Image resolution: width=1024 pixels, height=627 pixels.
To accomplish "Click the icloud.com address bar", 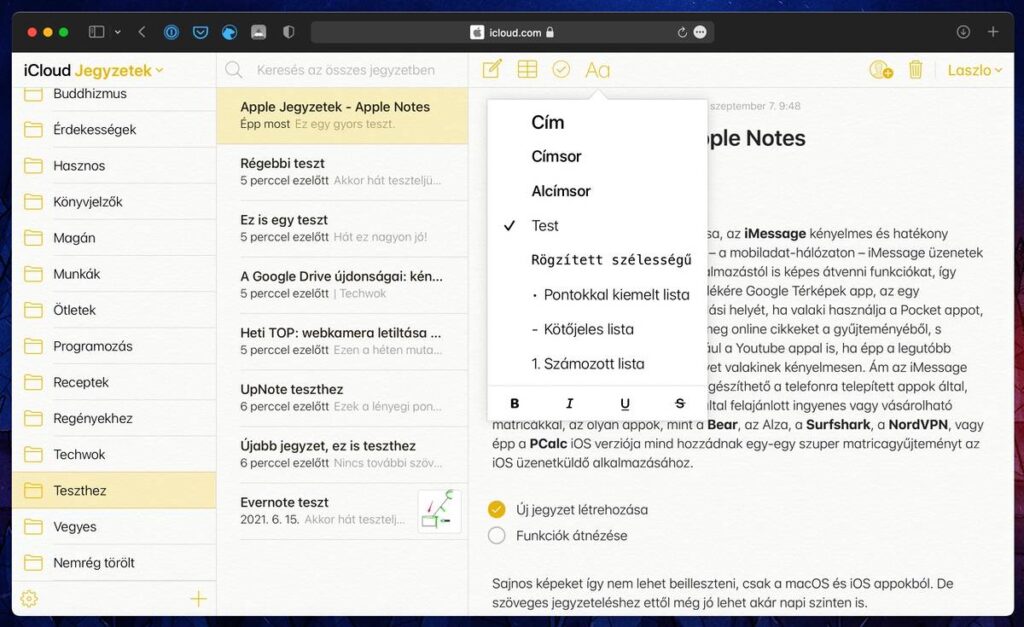I will point(512,32).
